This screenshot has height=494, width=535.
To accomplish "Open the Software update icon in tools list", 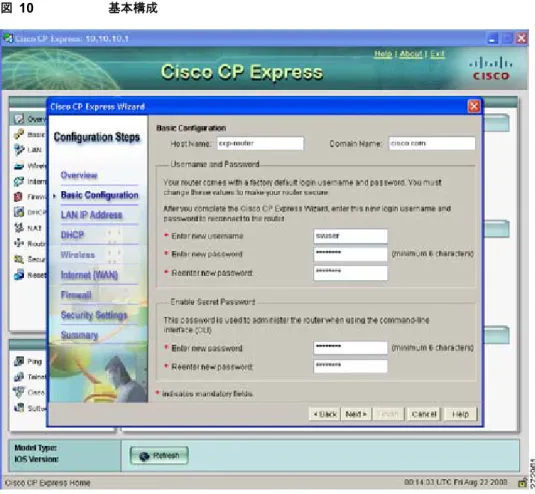I will (x=19, y=408).
